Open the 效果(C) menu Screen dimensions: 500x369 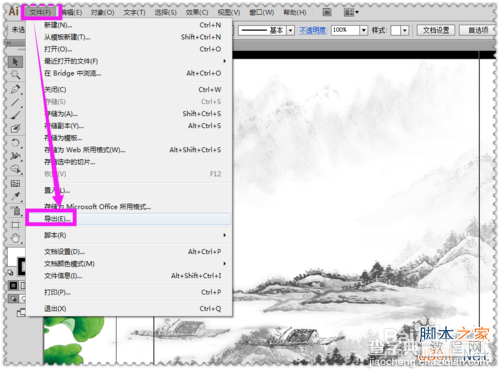click(197, 12)
